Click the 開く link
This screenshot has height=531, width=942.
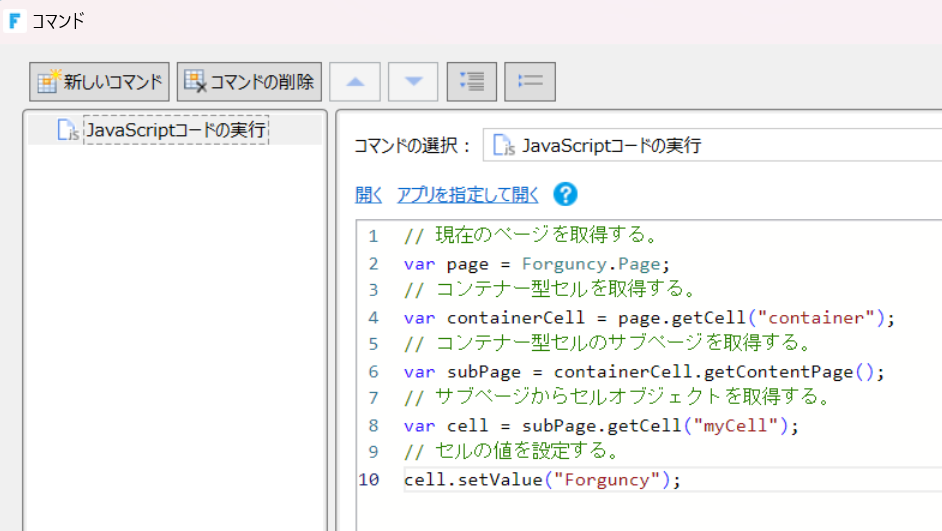(x=368, y=195)
